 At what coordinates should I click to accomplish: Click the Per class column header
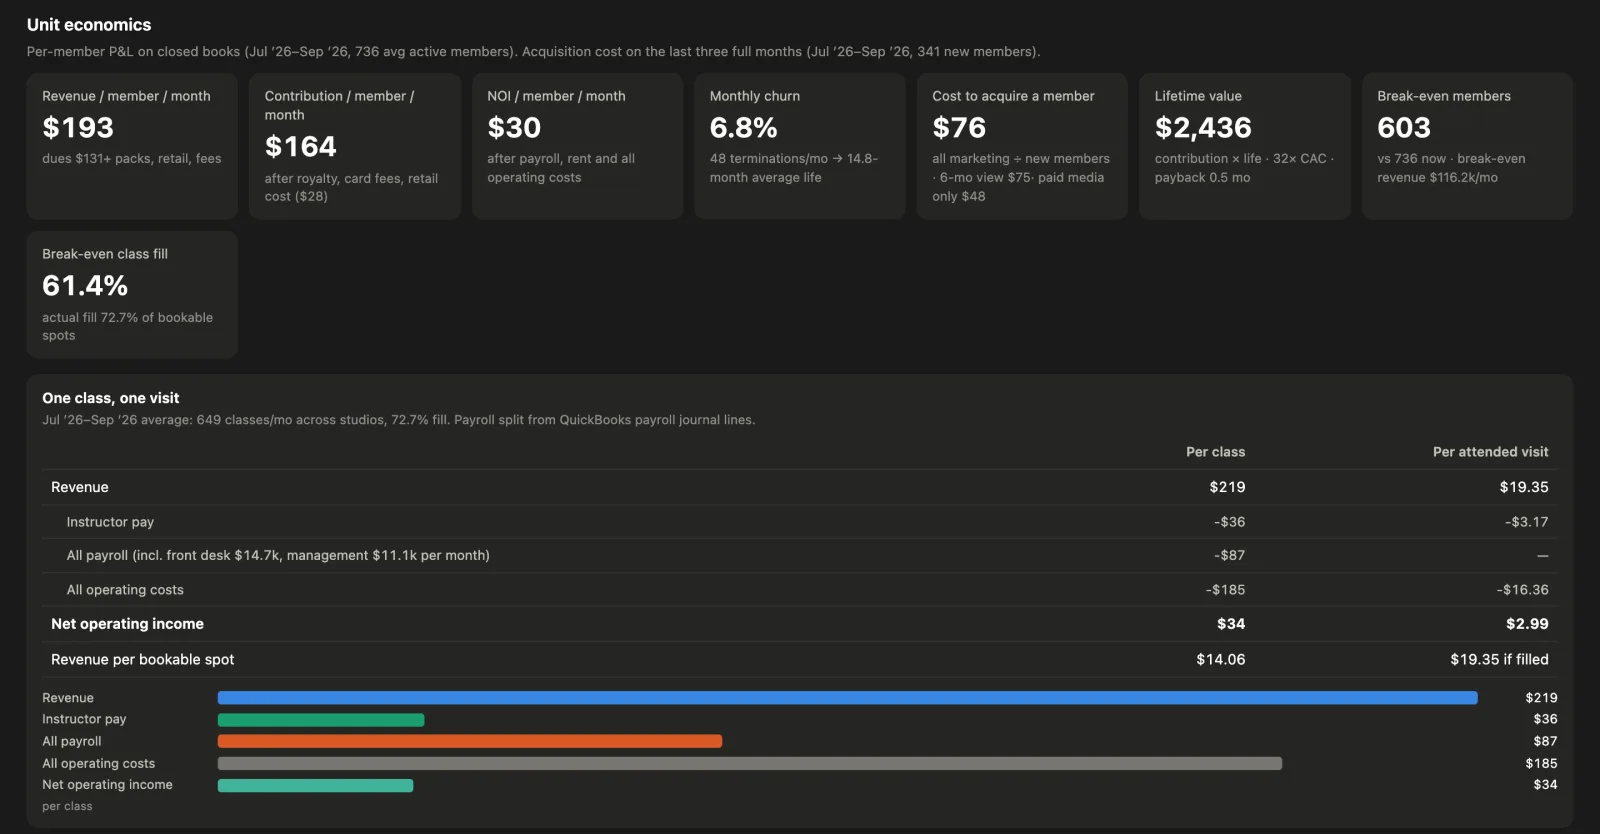pyautogui.click(x=1215, y=452)
